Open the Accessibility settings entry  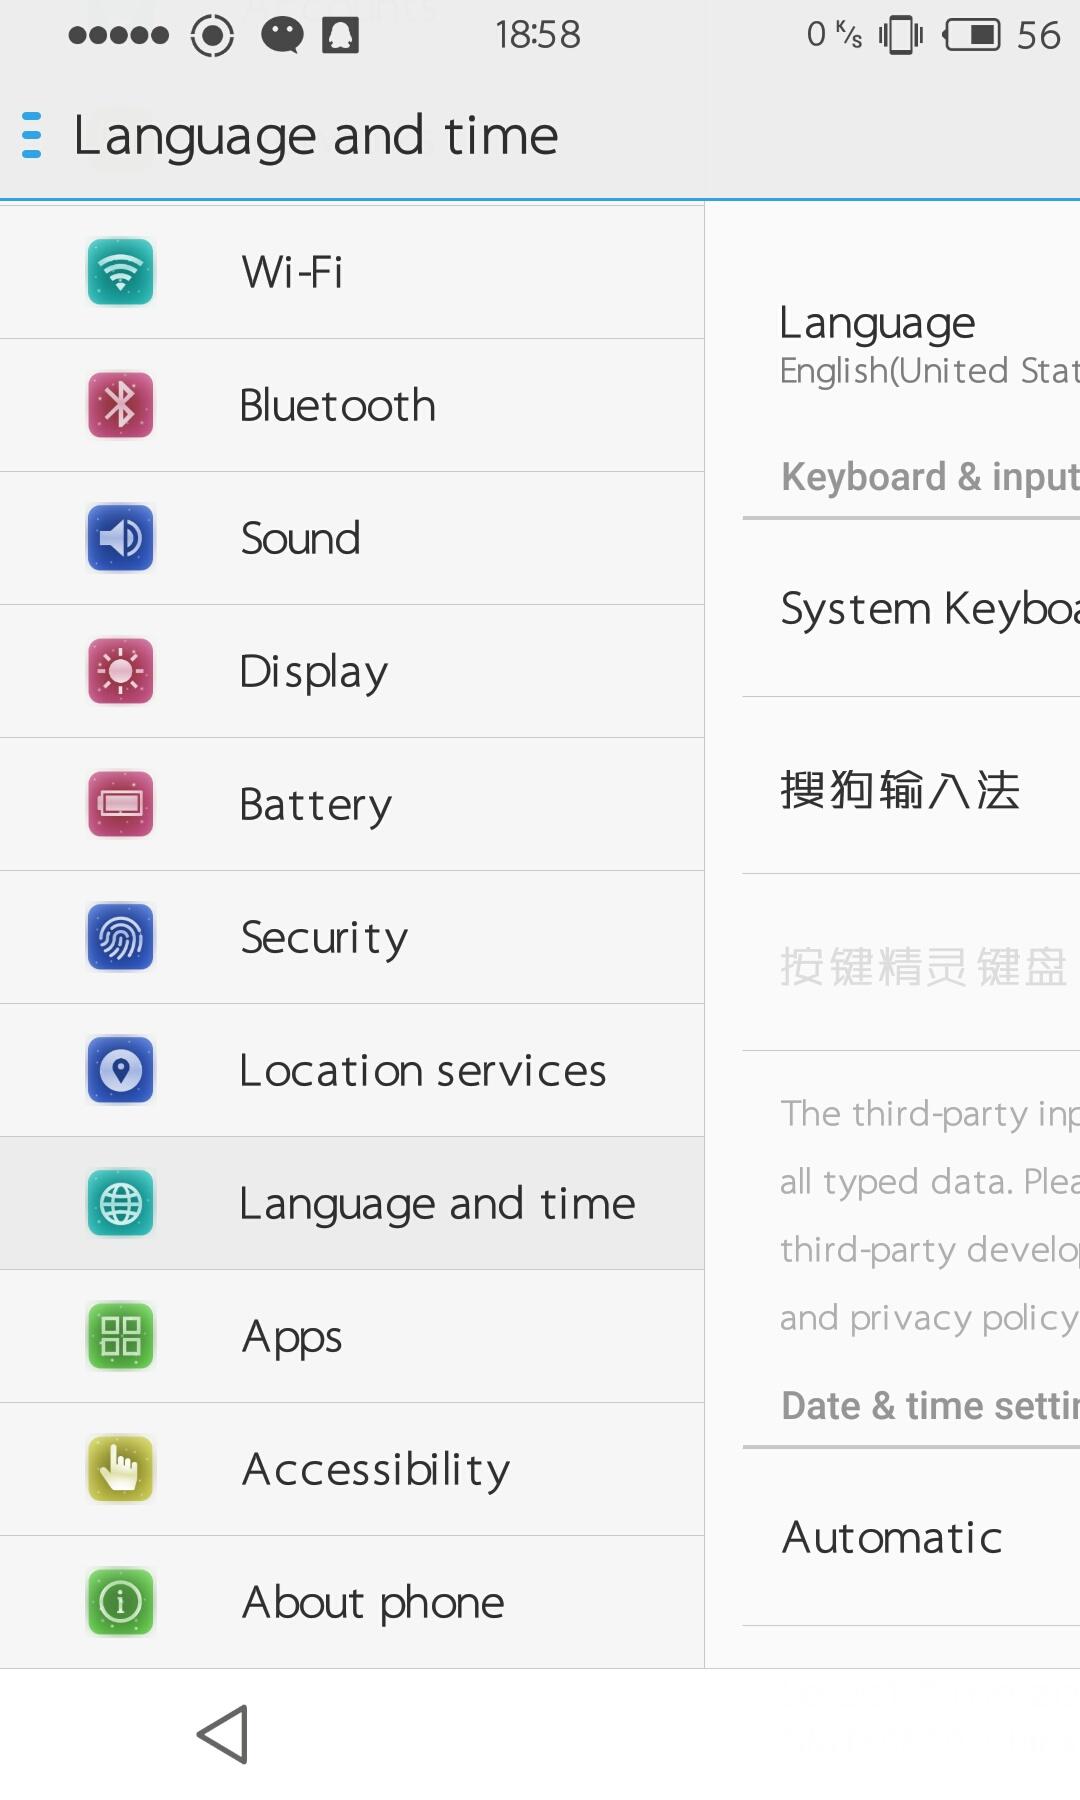[x=352, y=1469]
